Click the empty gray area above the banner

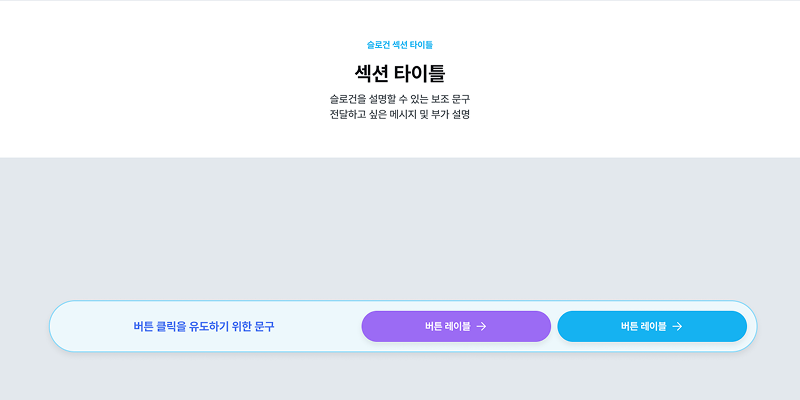400,230
